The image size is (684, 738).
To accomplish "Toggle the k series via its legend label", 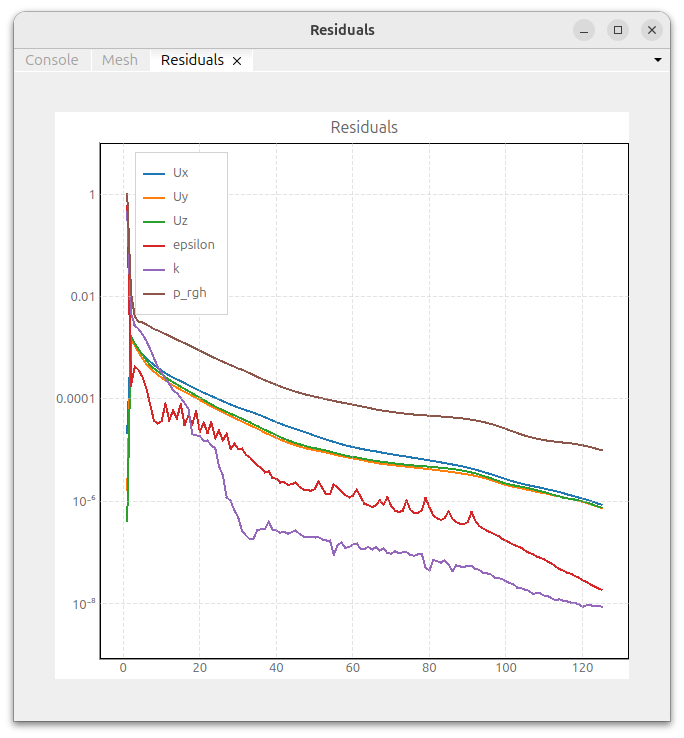I will [176, 269].
